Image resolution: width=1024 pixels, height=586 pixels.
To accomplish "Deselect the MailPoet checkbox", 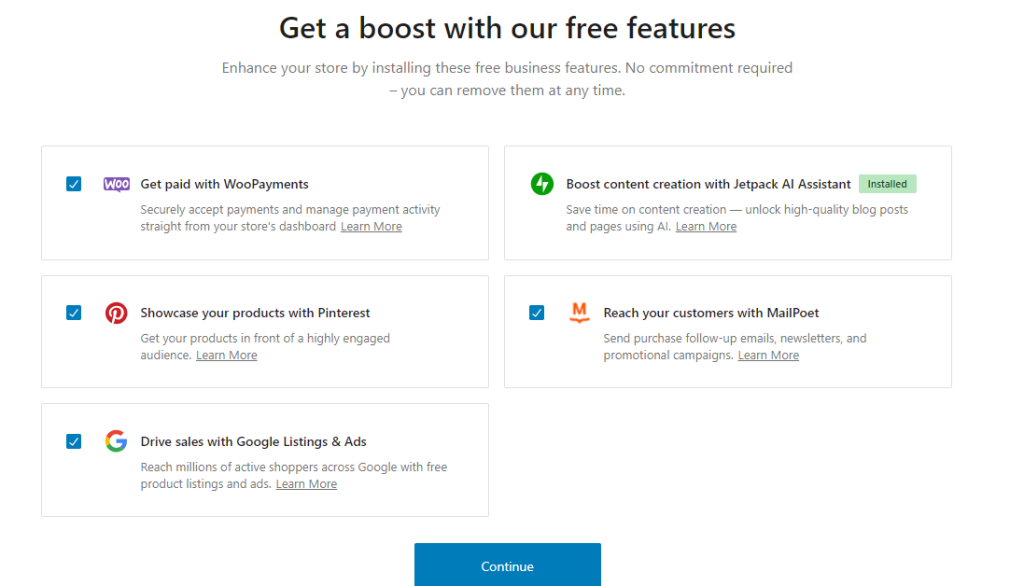I will pyautogui.click(x=537, y=313).
